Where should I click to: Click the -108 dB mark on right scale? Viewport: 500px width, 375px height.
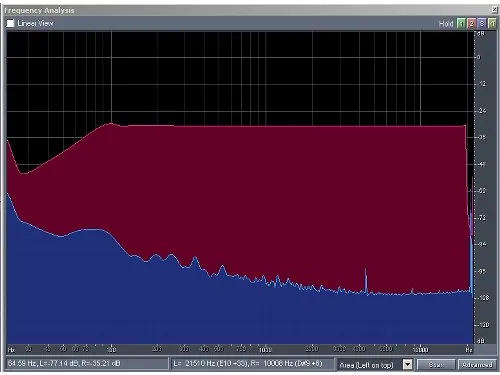(x=483, y=298)
